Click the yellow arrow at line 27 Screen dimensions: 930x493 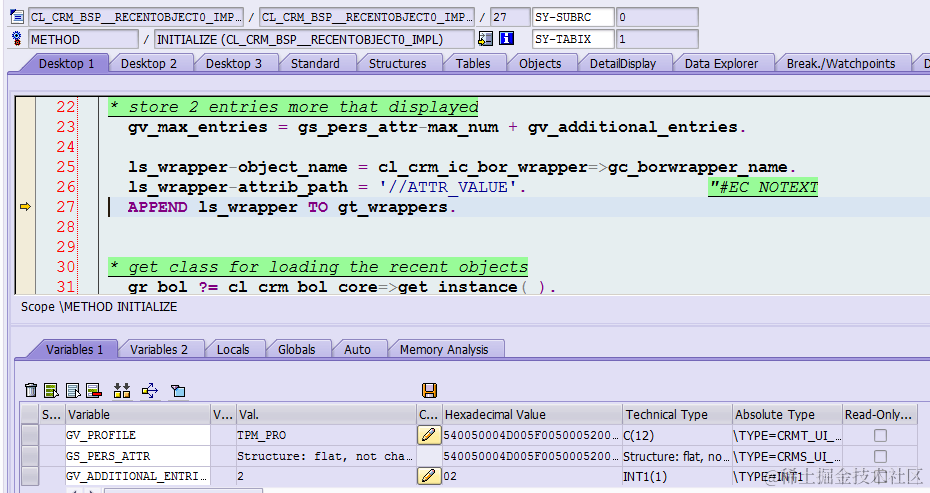[25, 206]
